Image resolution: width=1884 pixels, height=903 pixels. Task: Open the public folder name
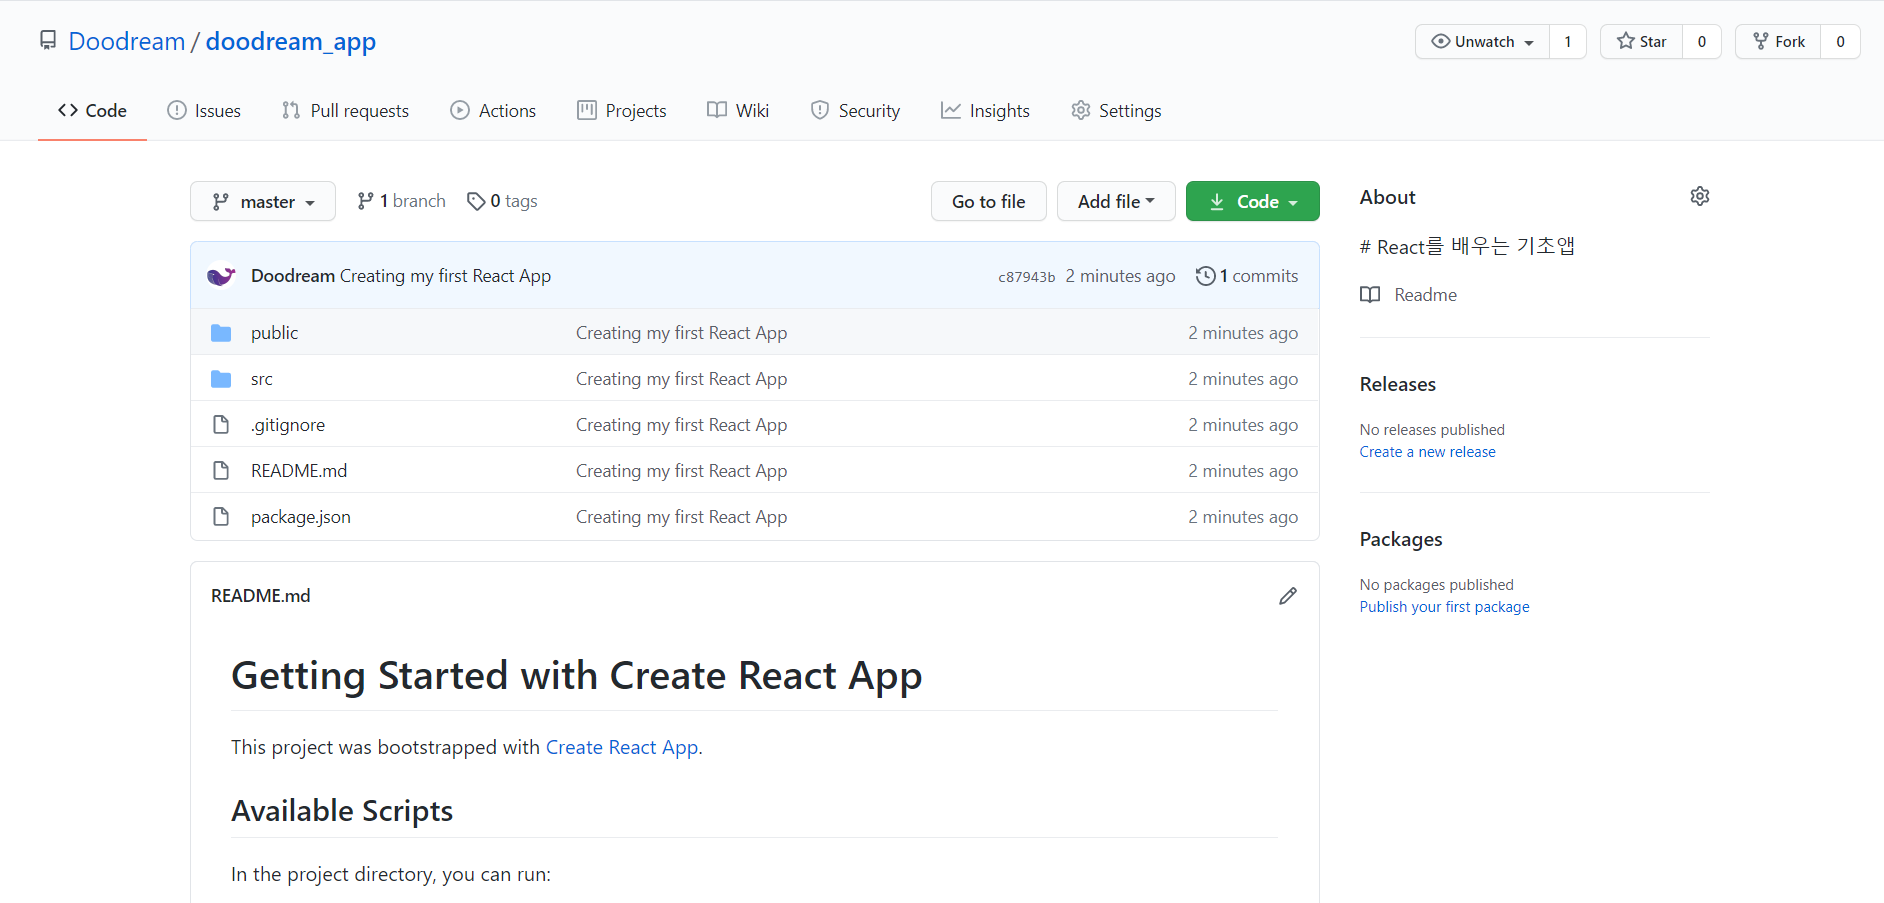(x=275, y=333)
